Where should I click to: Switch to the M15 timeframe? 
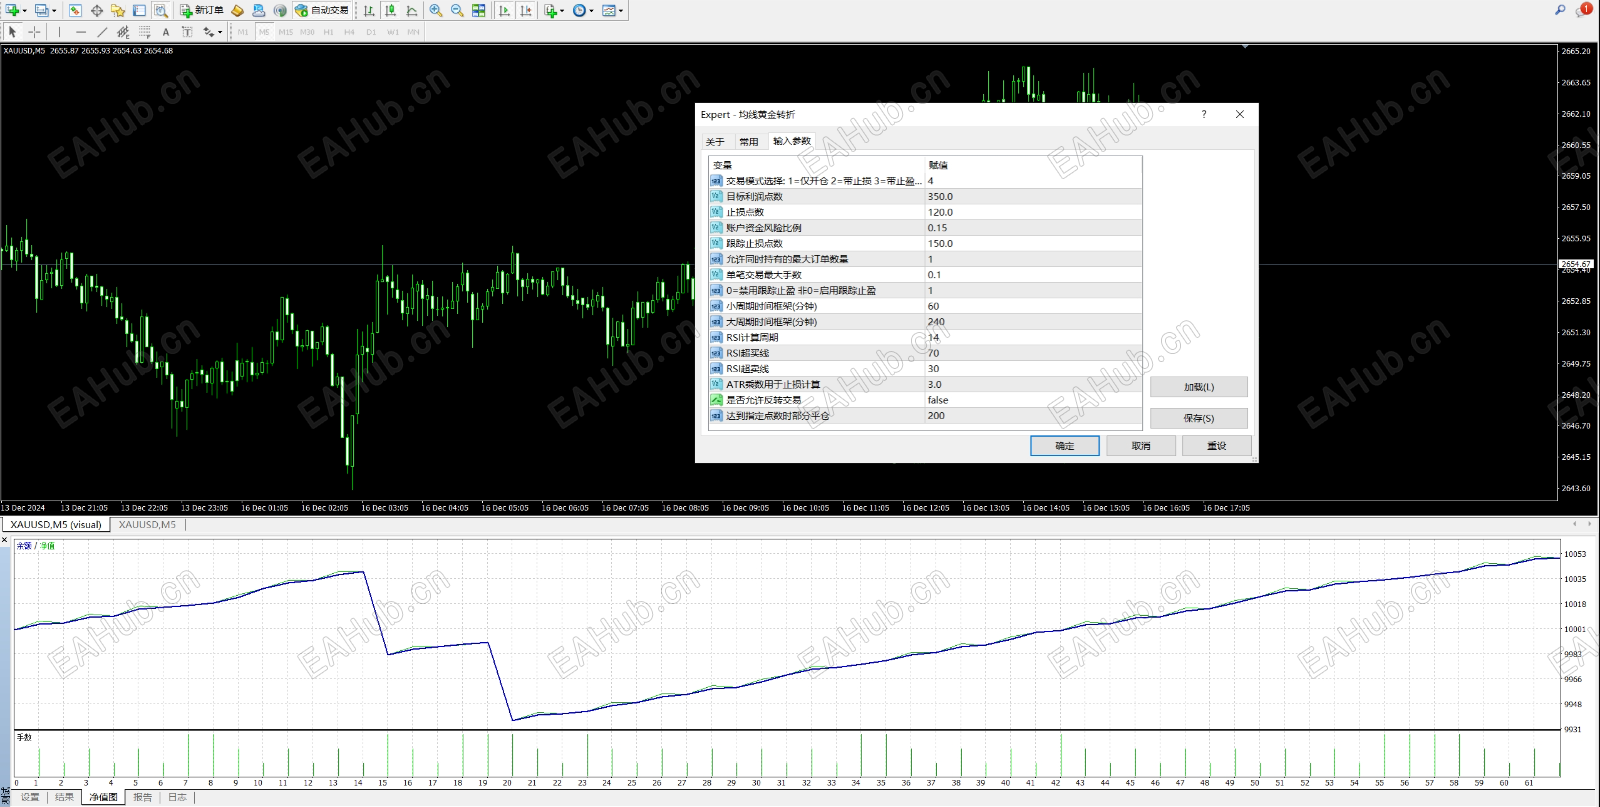coord(286,32)
